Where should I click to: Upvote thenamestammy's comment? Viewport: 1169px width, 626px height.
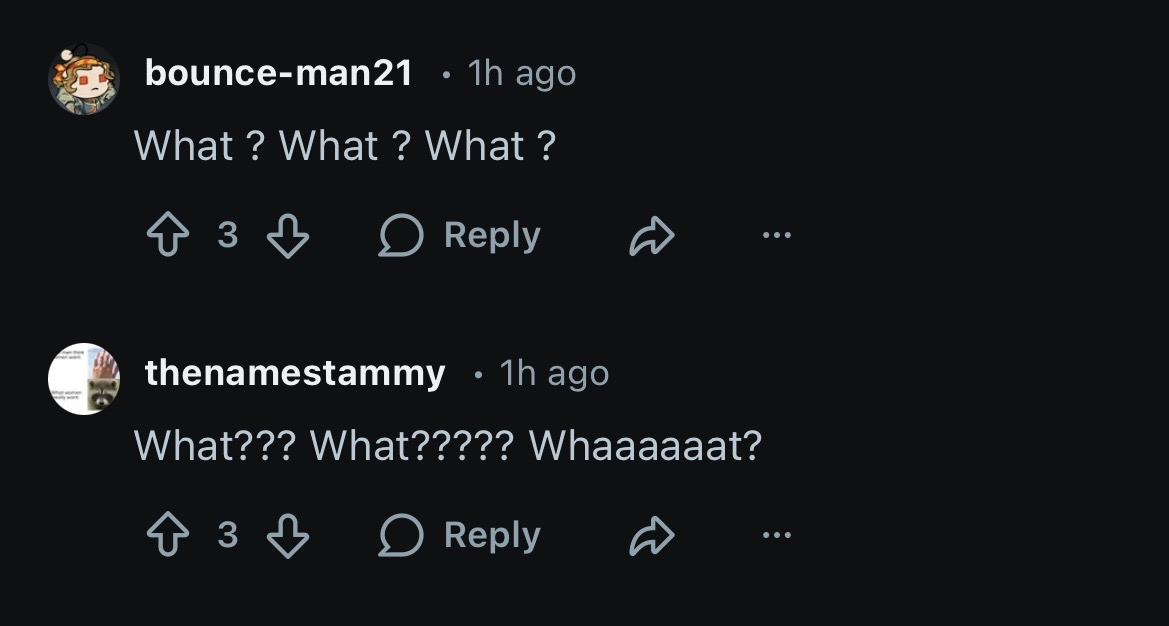coord(167,536)
